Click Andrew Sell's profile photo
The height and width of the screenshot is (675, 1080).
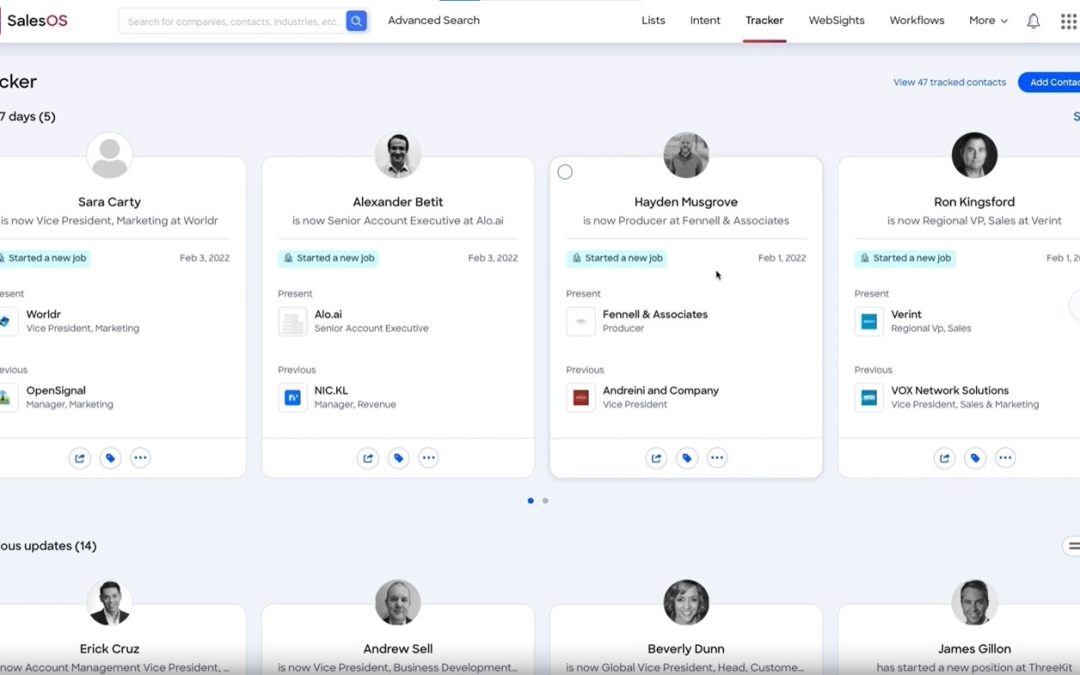(x=397, y=603)
